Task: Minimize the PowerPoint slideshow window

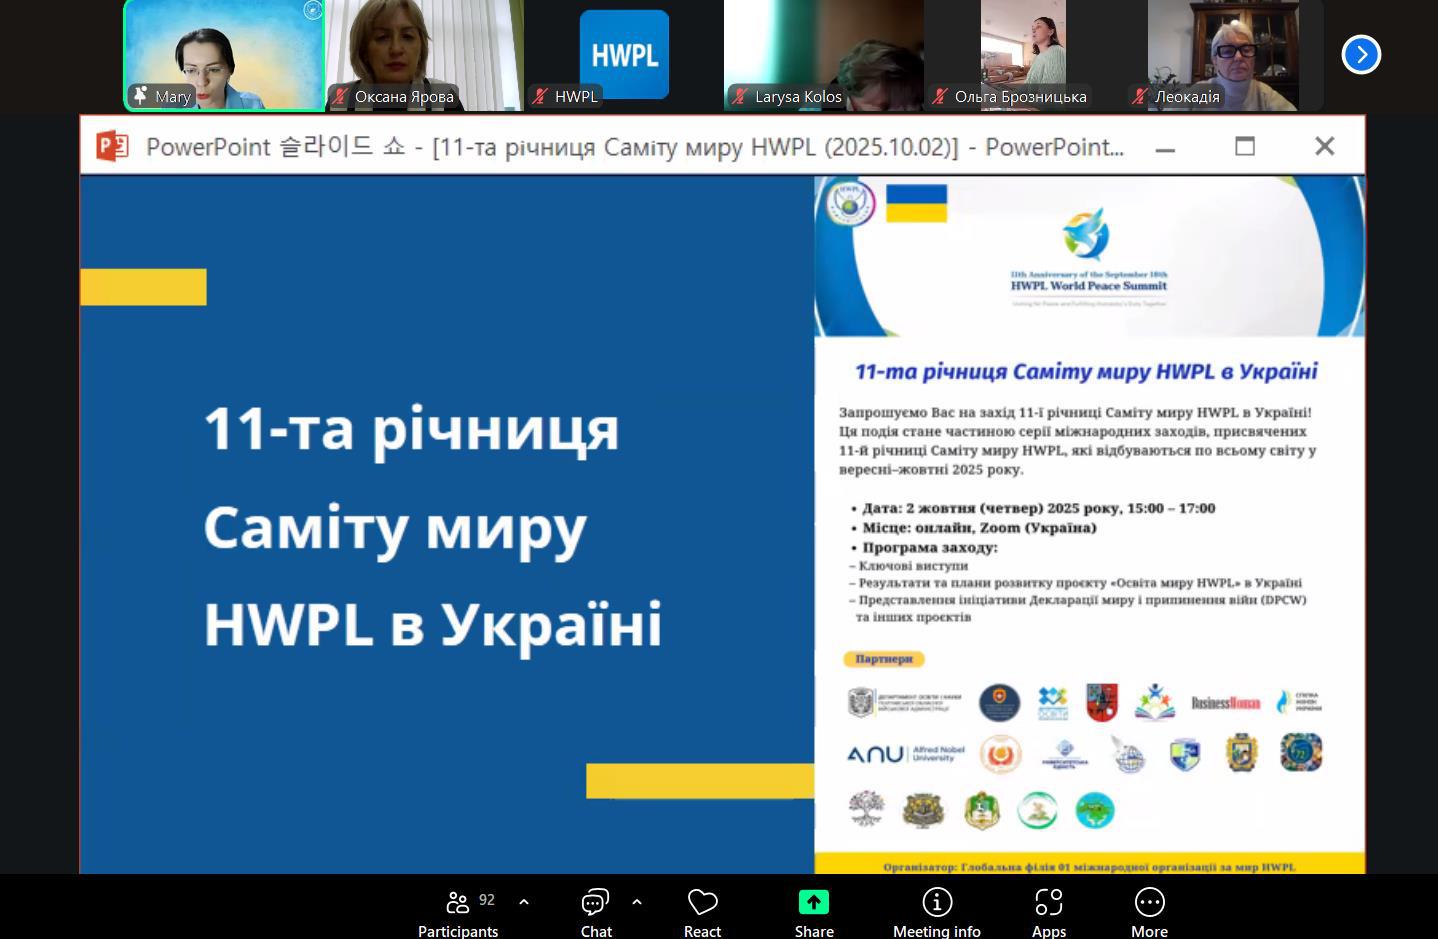Action: (x=1165, y=146)
